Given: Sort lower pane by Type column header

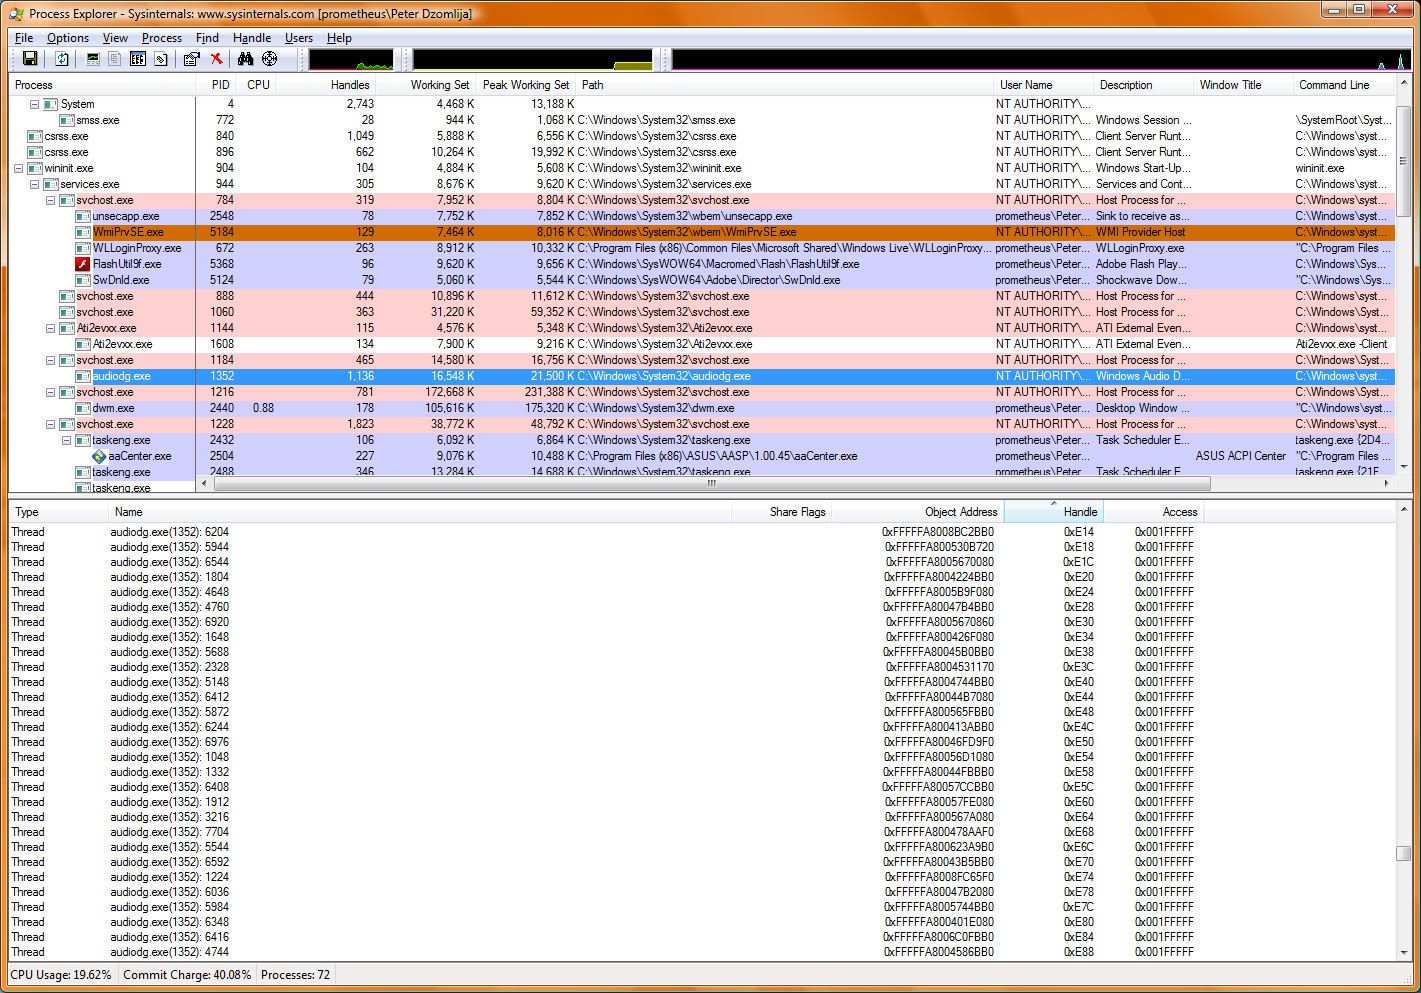Looking at the screenshot, I should click(58, 512).
